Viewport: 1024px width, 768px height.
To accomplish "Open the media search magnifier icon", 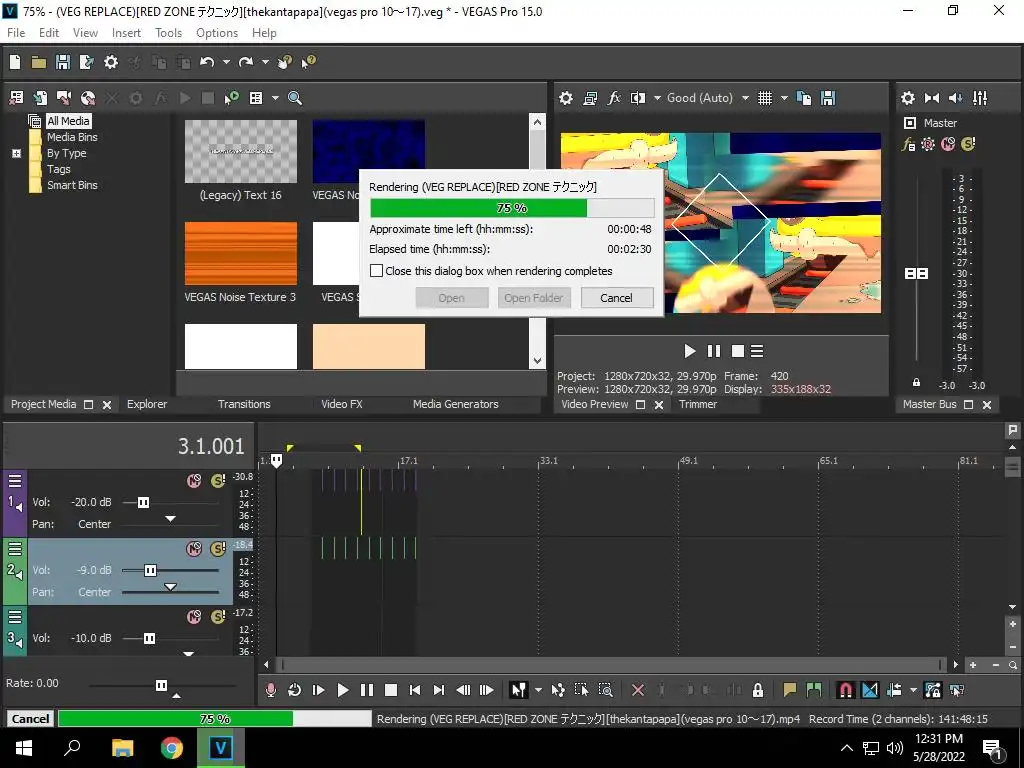I will tap(295, 98).
